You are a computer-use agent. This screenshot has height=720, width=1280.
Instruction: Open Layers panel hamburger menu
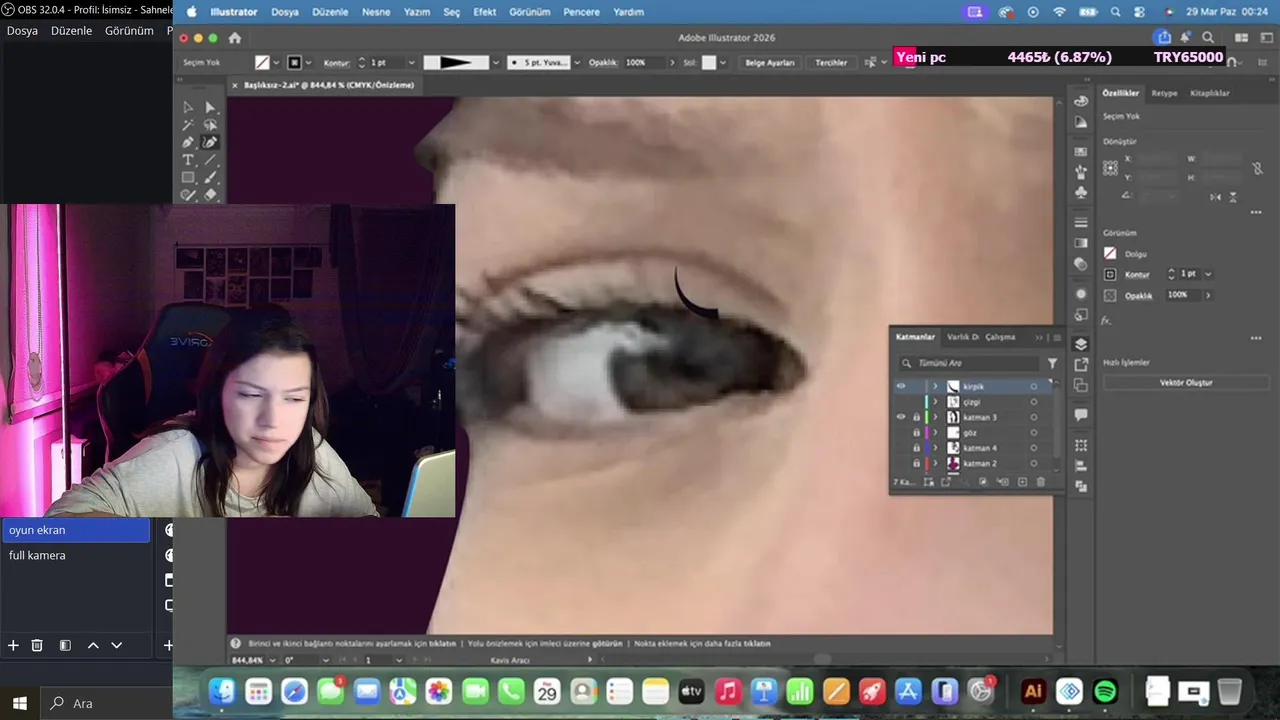[x=1057, y=337]
